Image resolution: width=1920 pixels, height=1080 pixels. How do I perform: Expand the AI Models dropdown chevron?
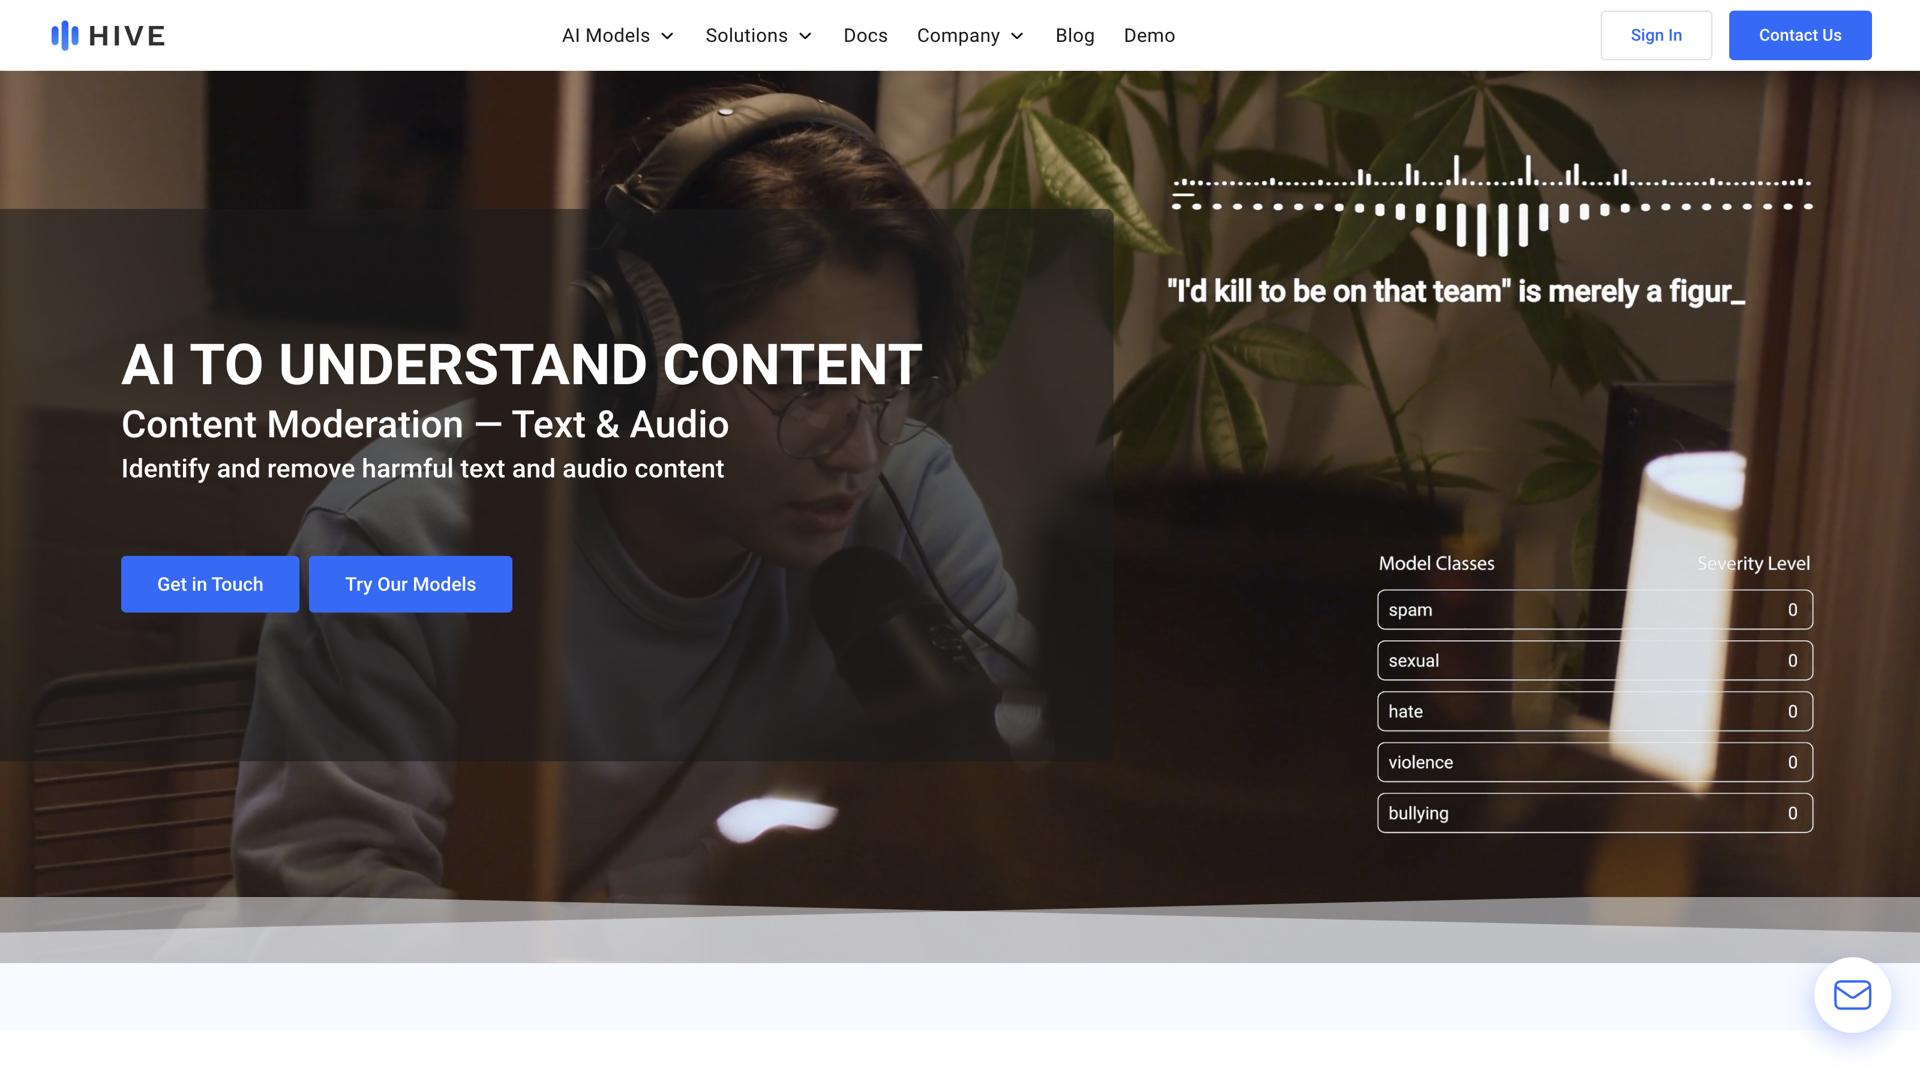coord(668,36)
